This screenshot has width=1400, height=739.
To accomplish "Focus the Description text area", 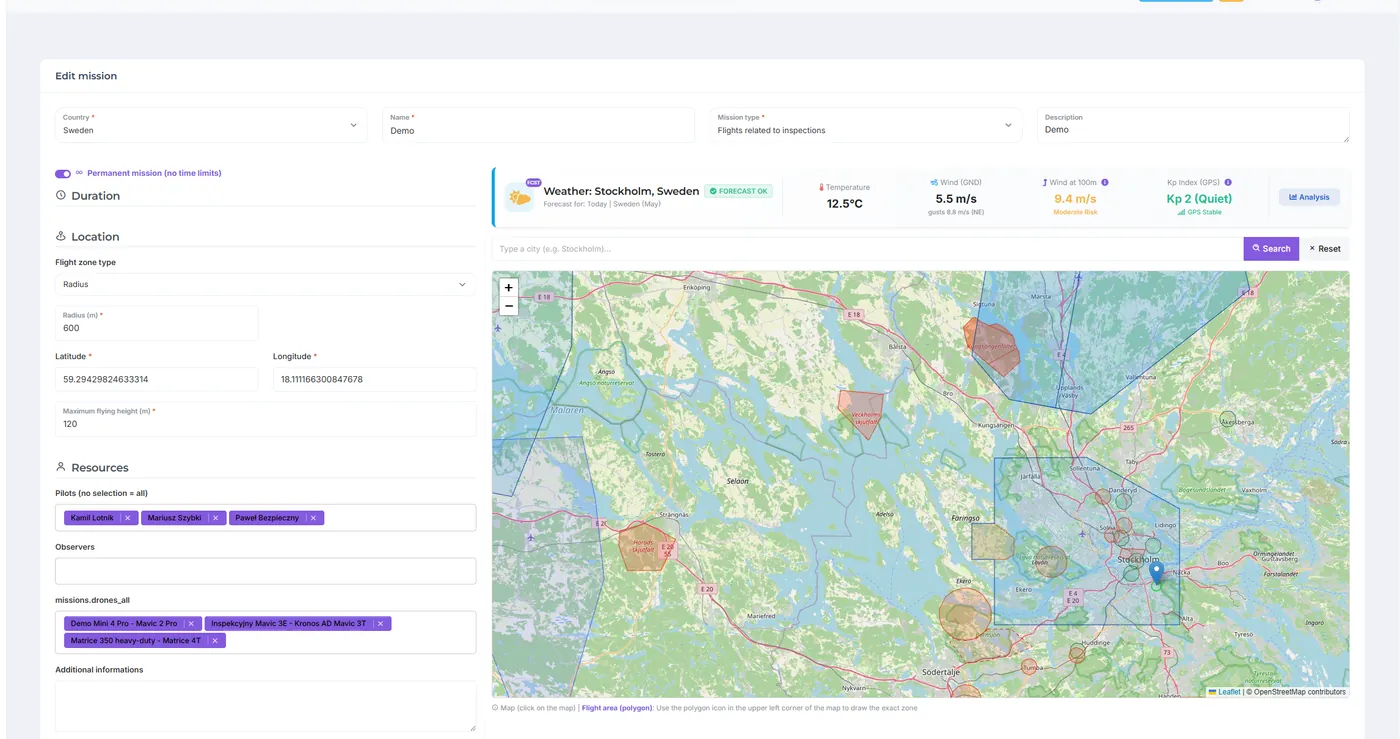I will point(1193,125).
